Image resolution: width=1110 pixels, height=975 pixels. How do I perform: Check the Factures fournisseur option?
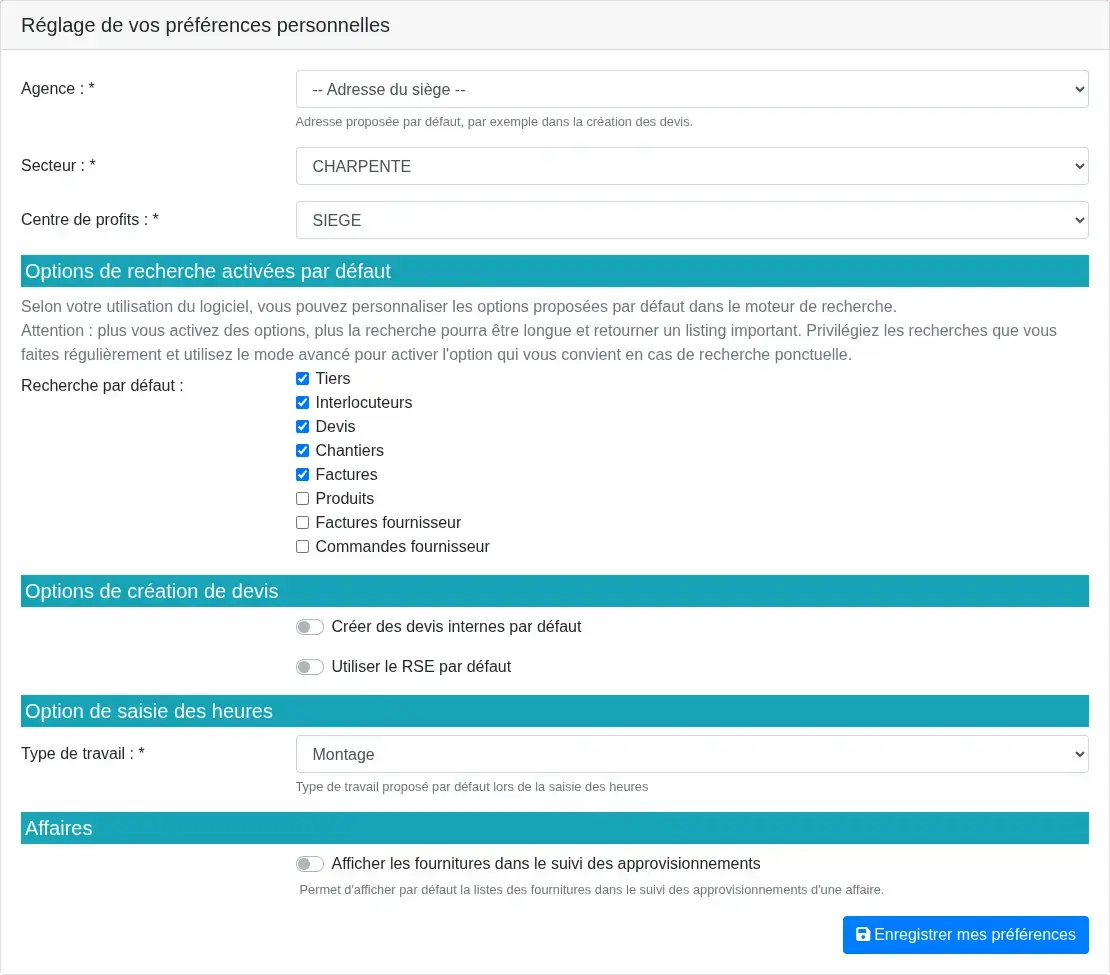(302, 522)
